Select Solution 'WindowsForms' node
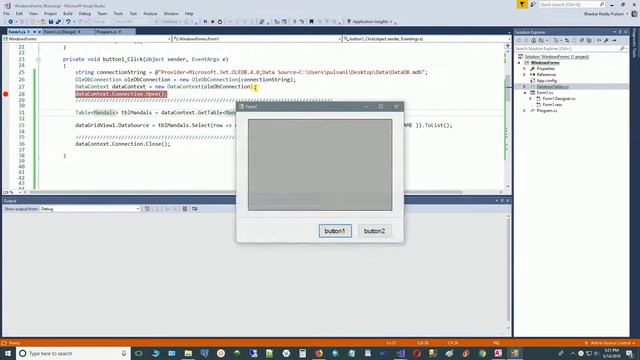 click(556, 57)
